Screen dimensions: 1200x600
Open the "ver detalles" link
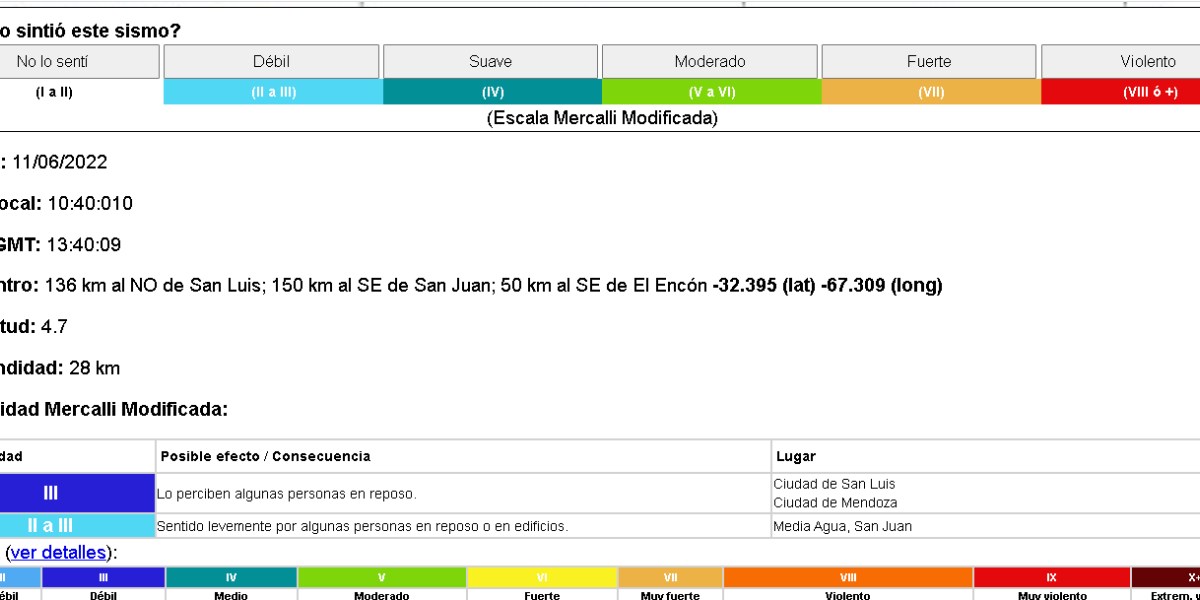pyautogui.click(x=58, y=553)
